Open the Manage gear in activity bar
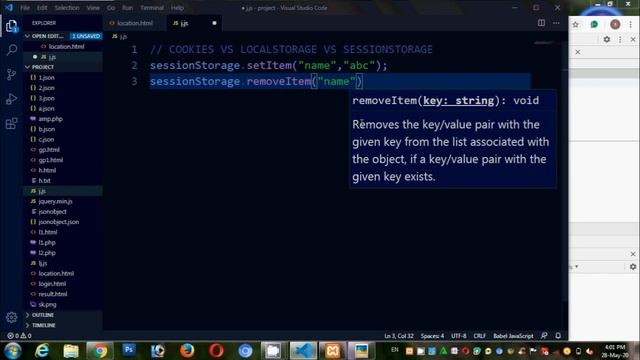This screenshot has width=640, height=360. pos(11,317)
